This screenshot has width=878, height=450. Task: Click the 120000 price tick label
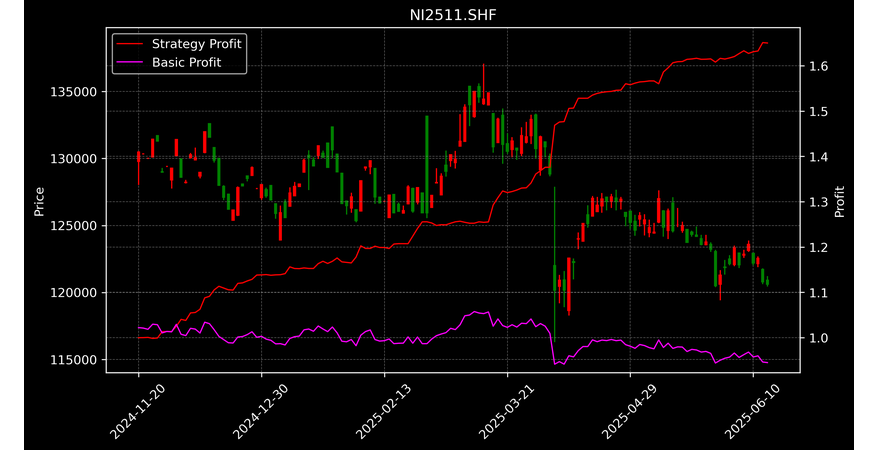coord(74,293)
